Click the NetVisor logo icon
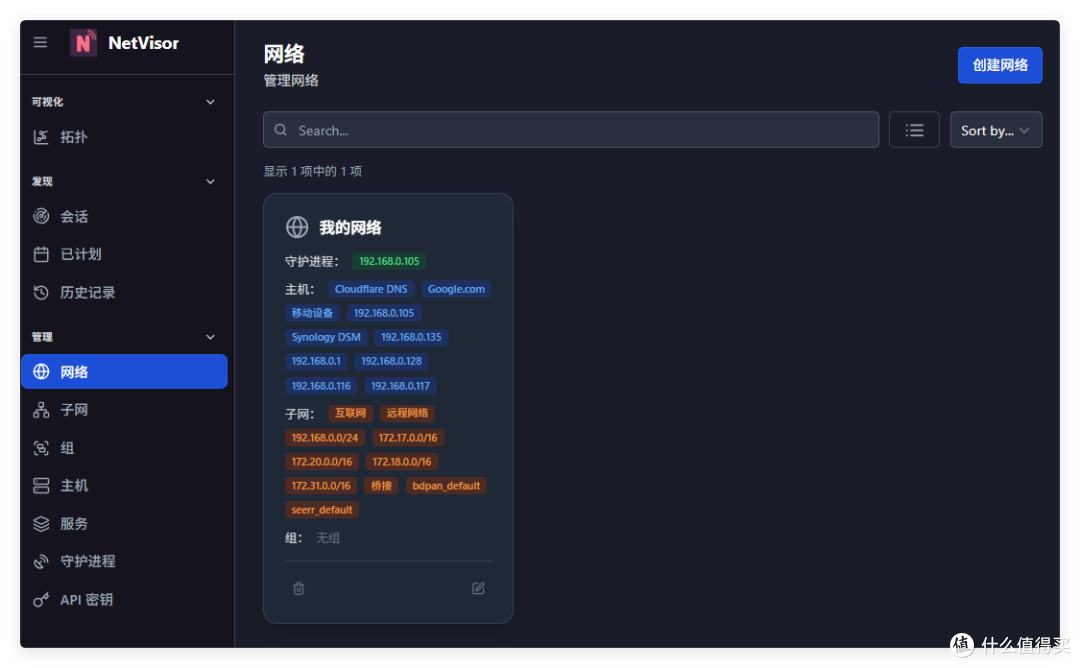Viewport: 1080px width, 668px height. pyautogui.click(x=83, y=43)
